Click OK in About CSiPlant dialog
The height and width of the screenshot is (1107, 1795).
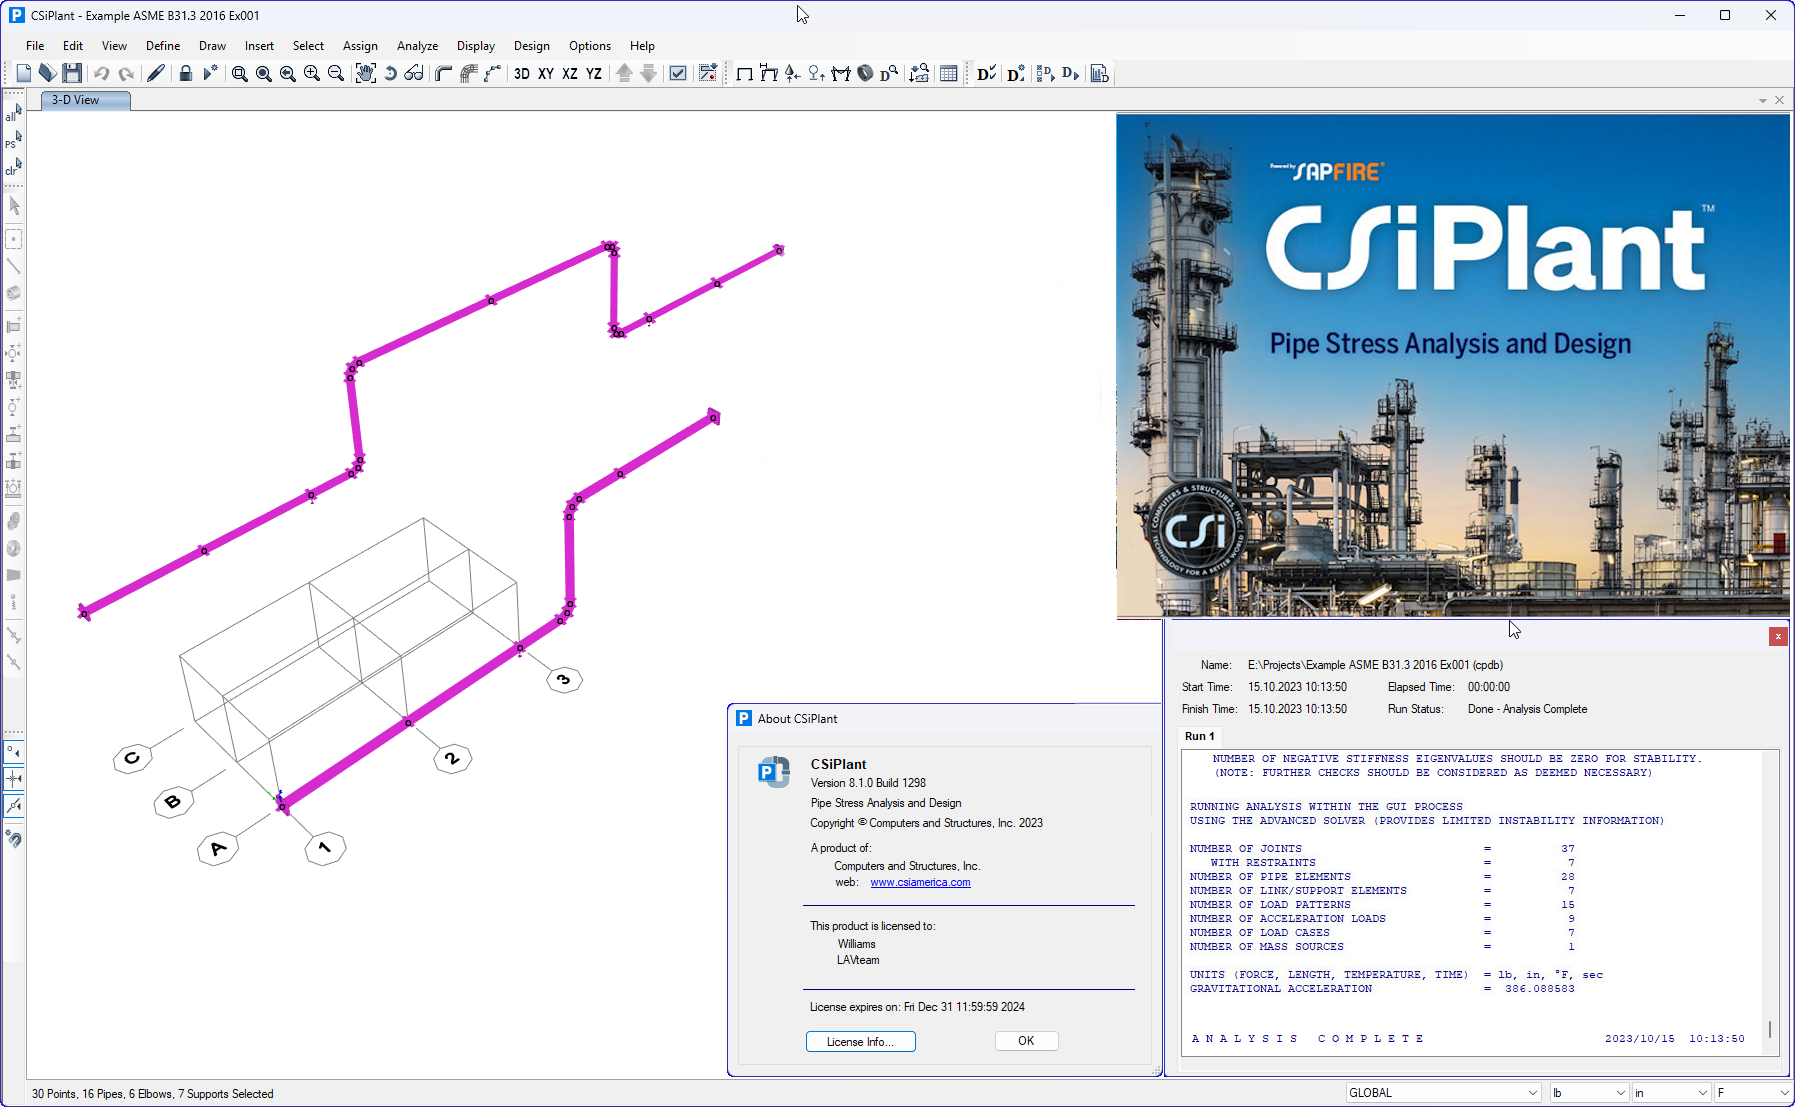(x=1026, y=1041)
